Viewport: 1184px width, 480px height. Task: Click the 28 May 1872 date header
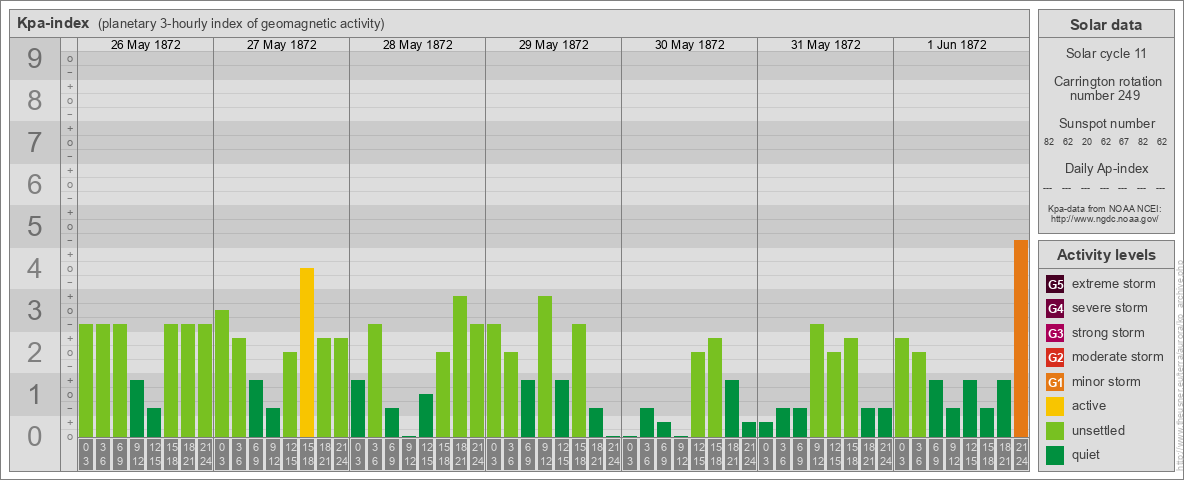point(418,45)
